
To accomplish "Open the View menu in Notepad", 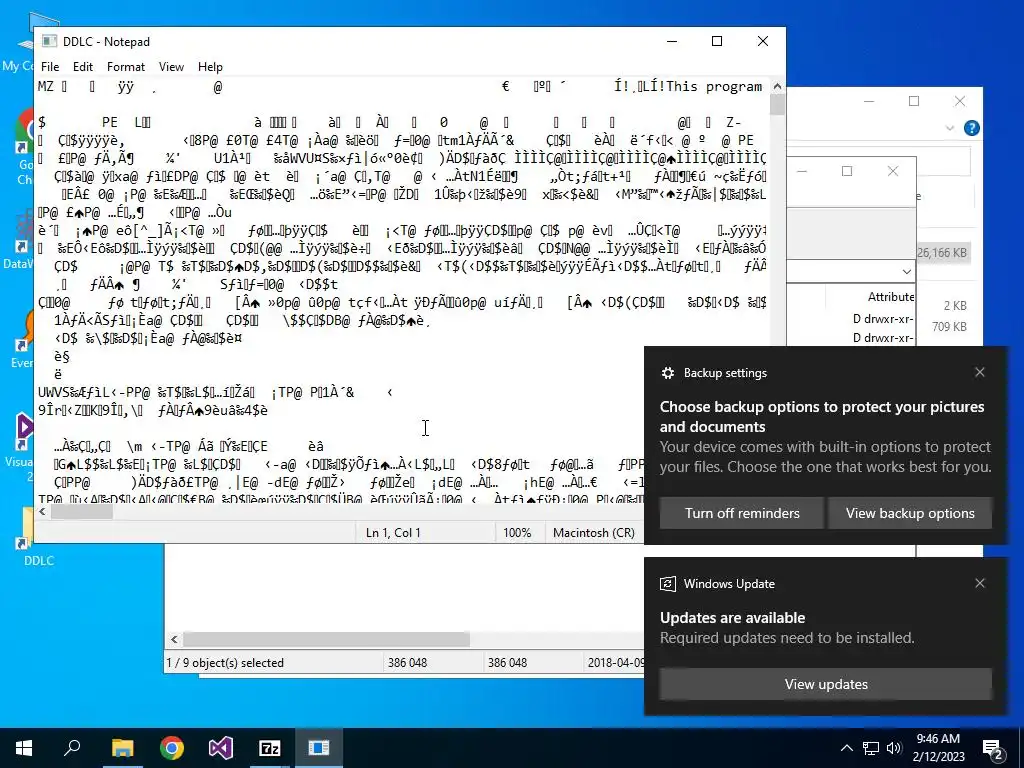I will tap(171, 67).
